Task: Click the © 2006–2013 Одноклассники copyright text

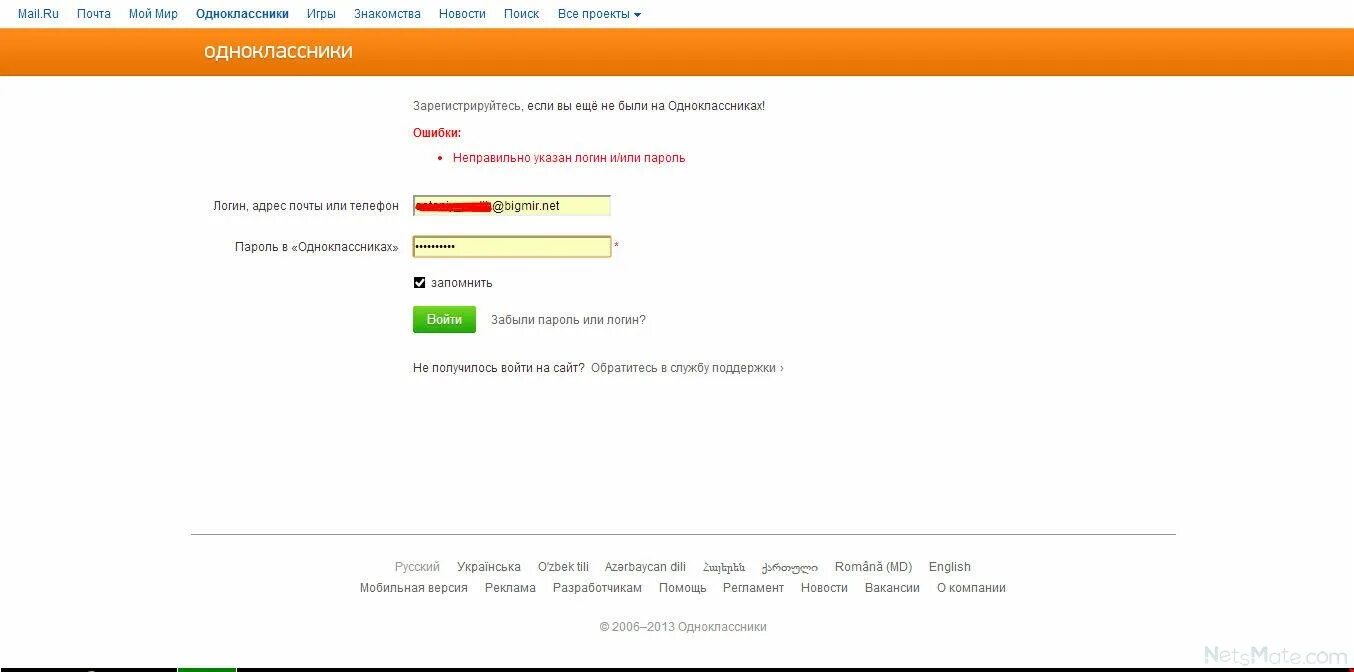Action: click(x=683, y=627)
